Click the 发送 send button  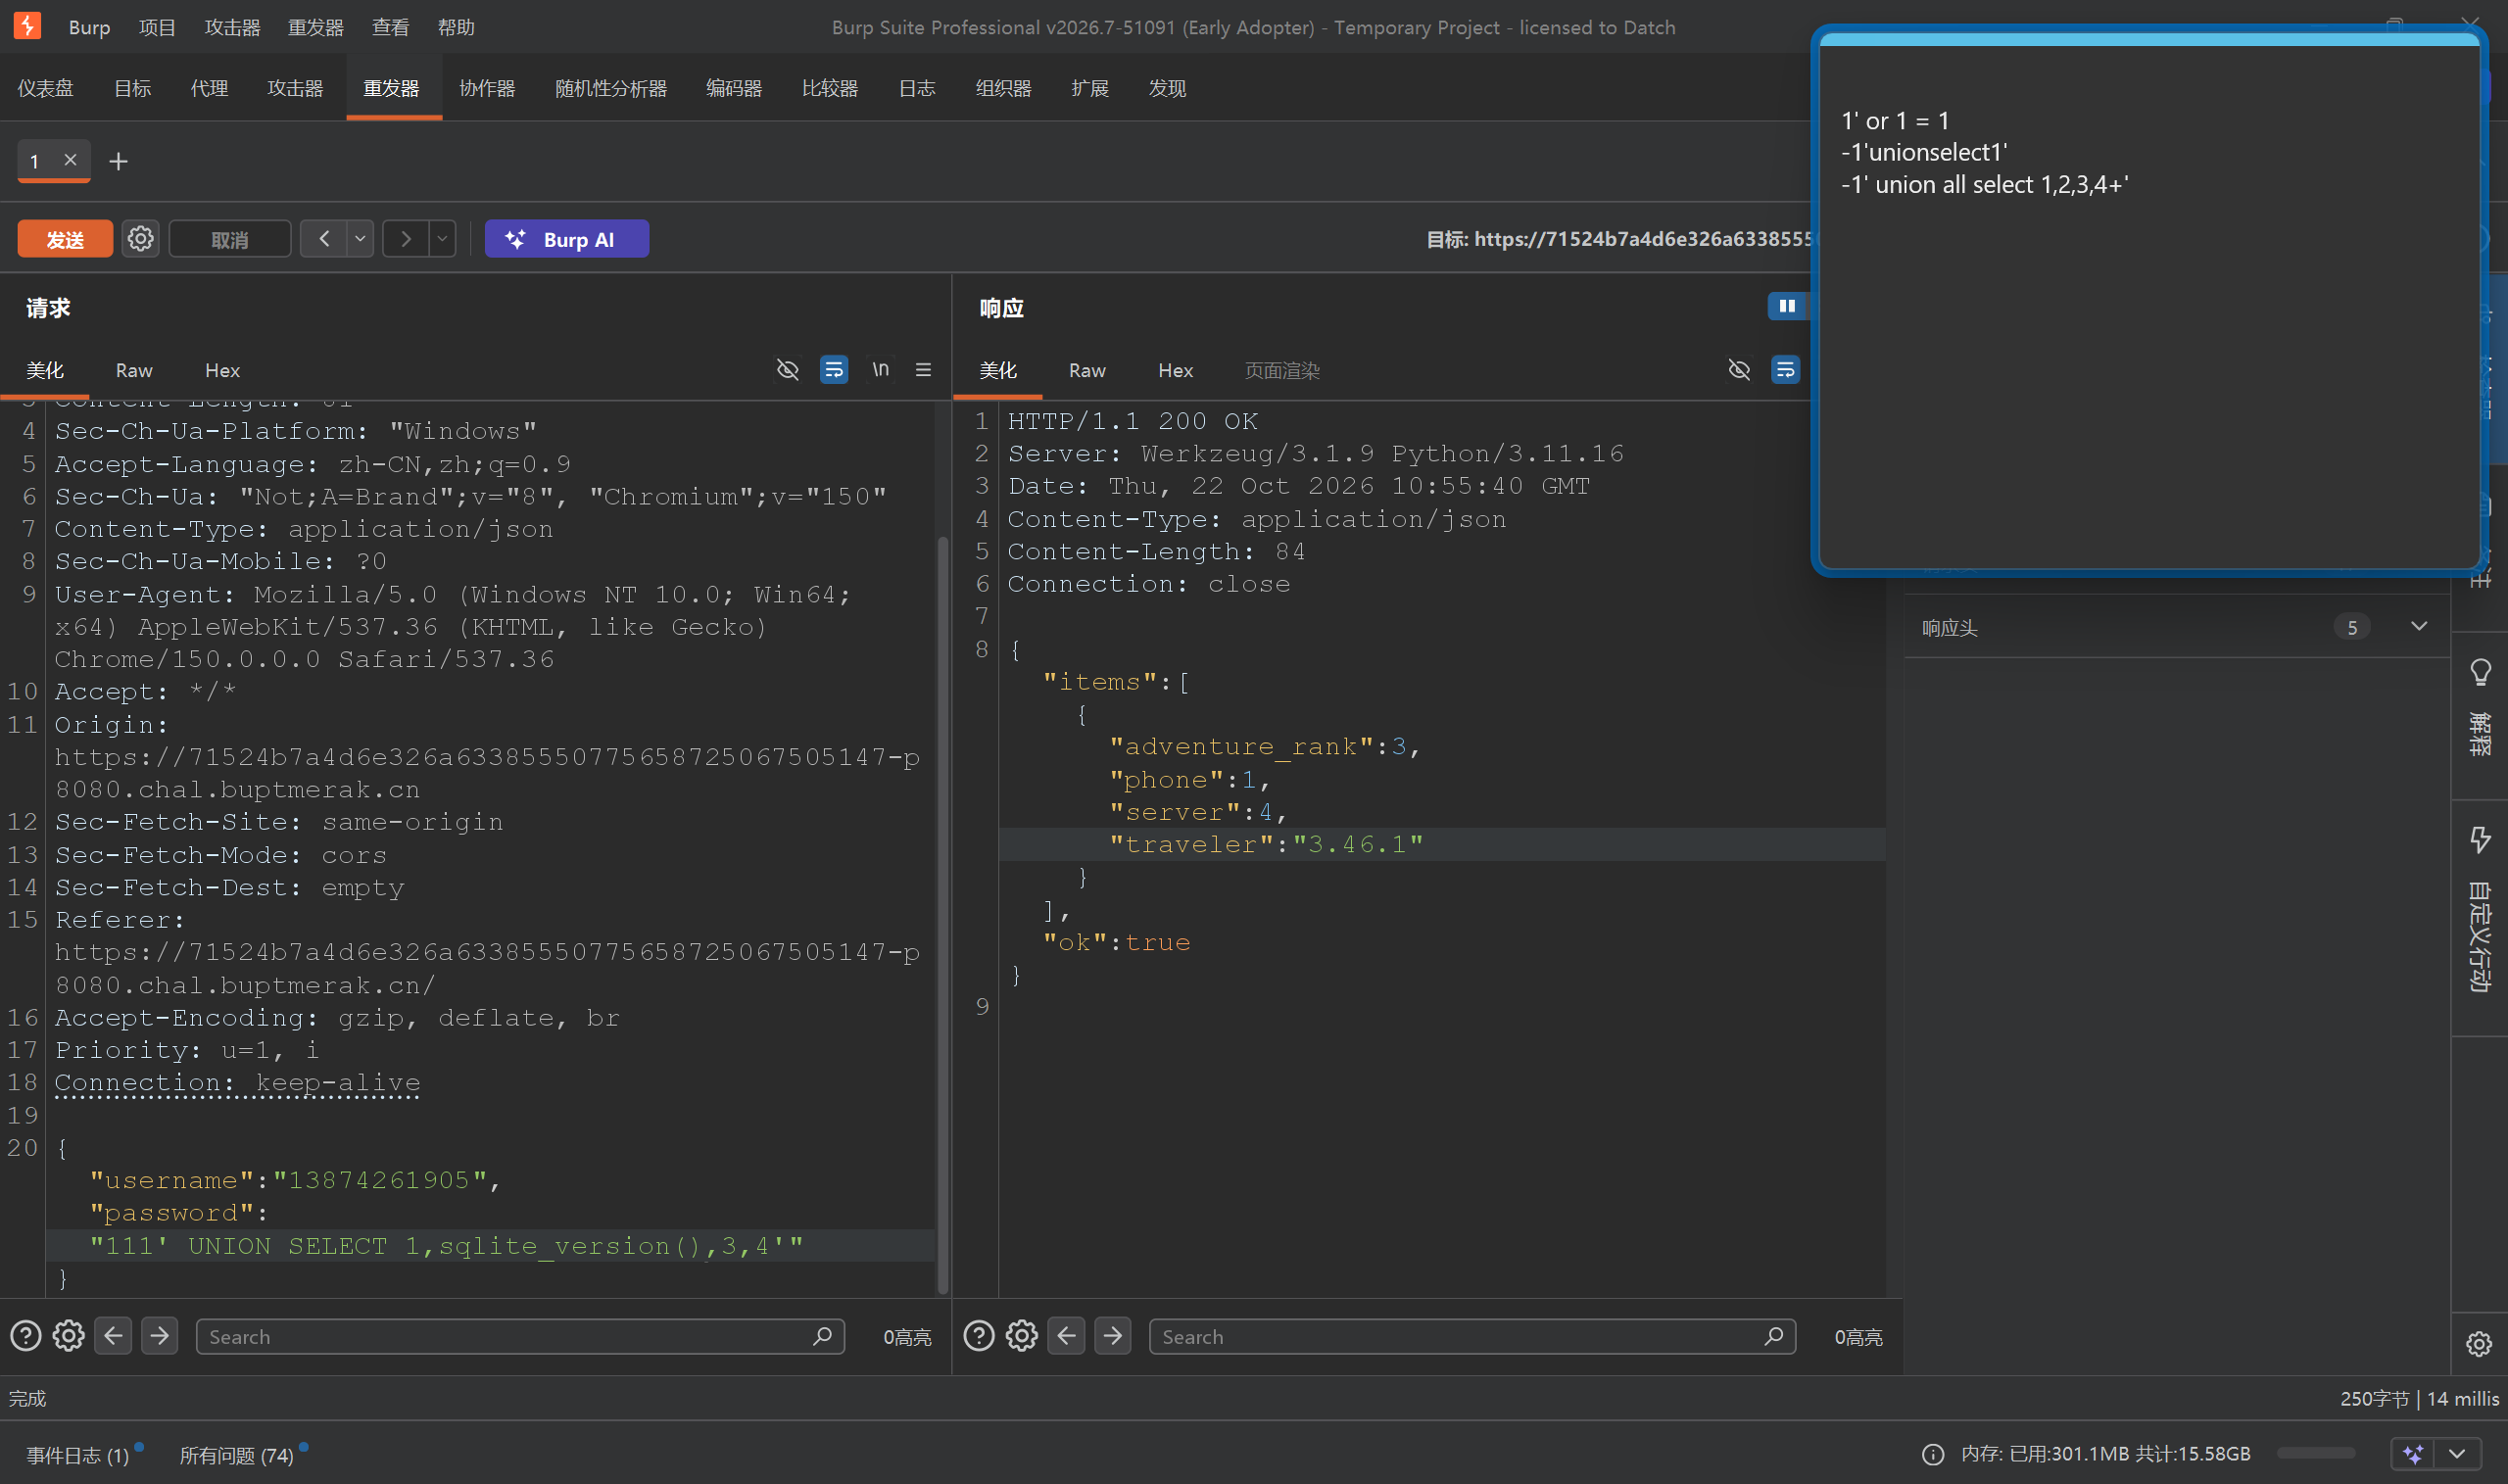point(65,239)
